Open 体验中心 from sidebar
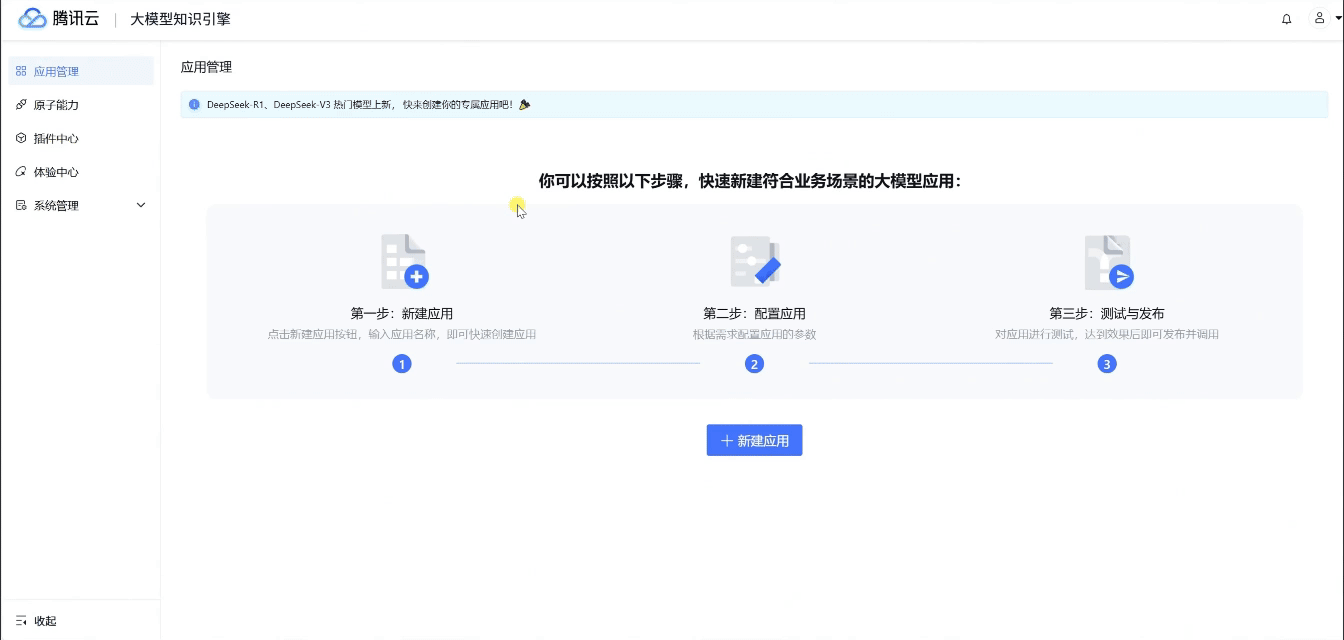Image resolution: width=1344 pixels, height=640 pixels. point(56,172)
